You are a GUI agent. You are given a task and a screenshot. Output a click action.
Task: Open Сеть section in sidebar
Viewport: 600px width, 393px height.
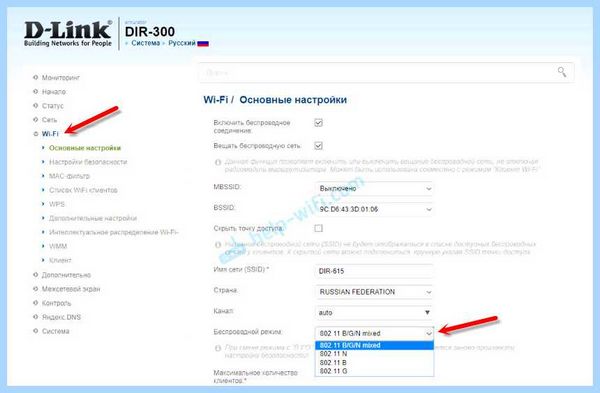pos(49,120)
